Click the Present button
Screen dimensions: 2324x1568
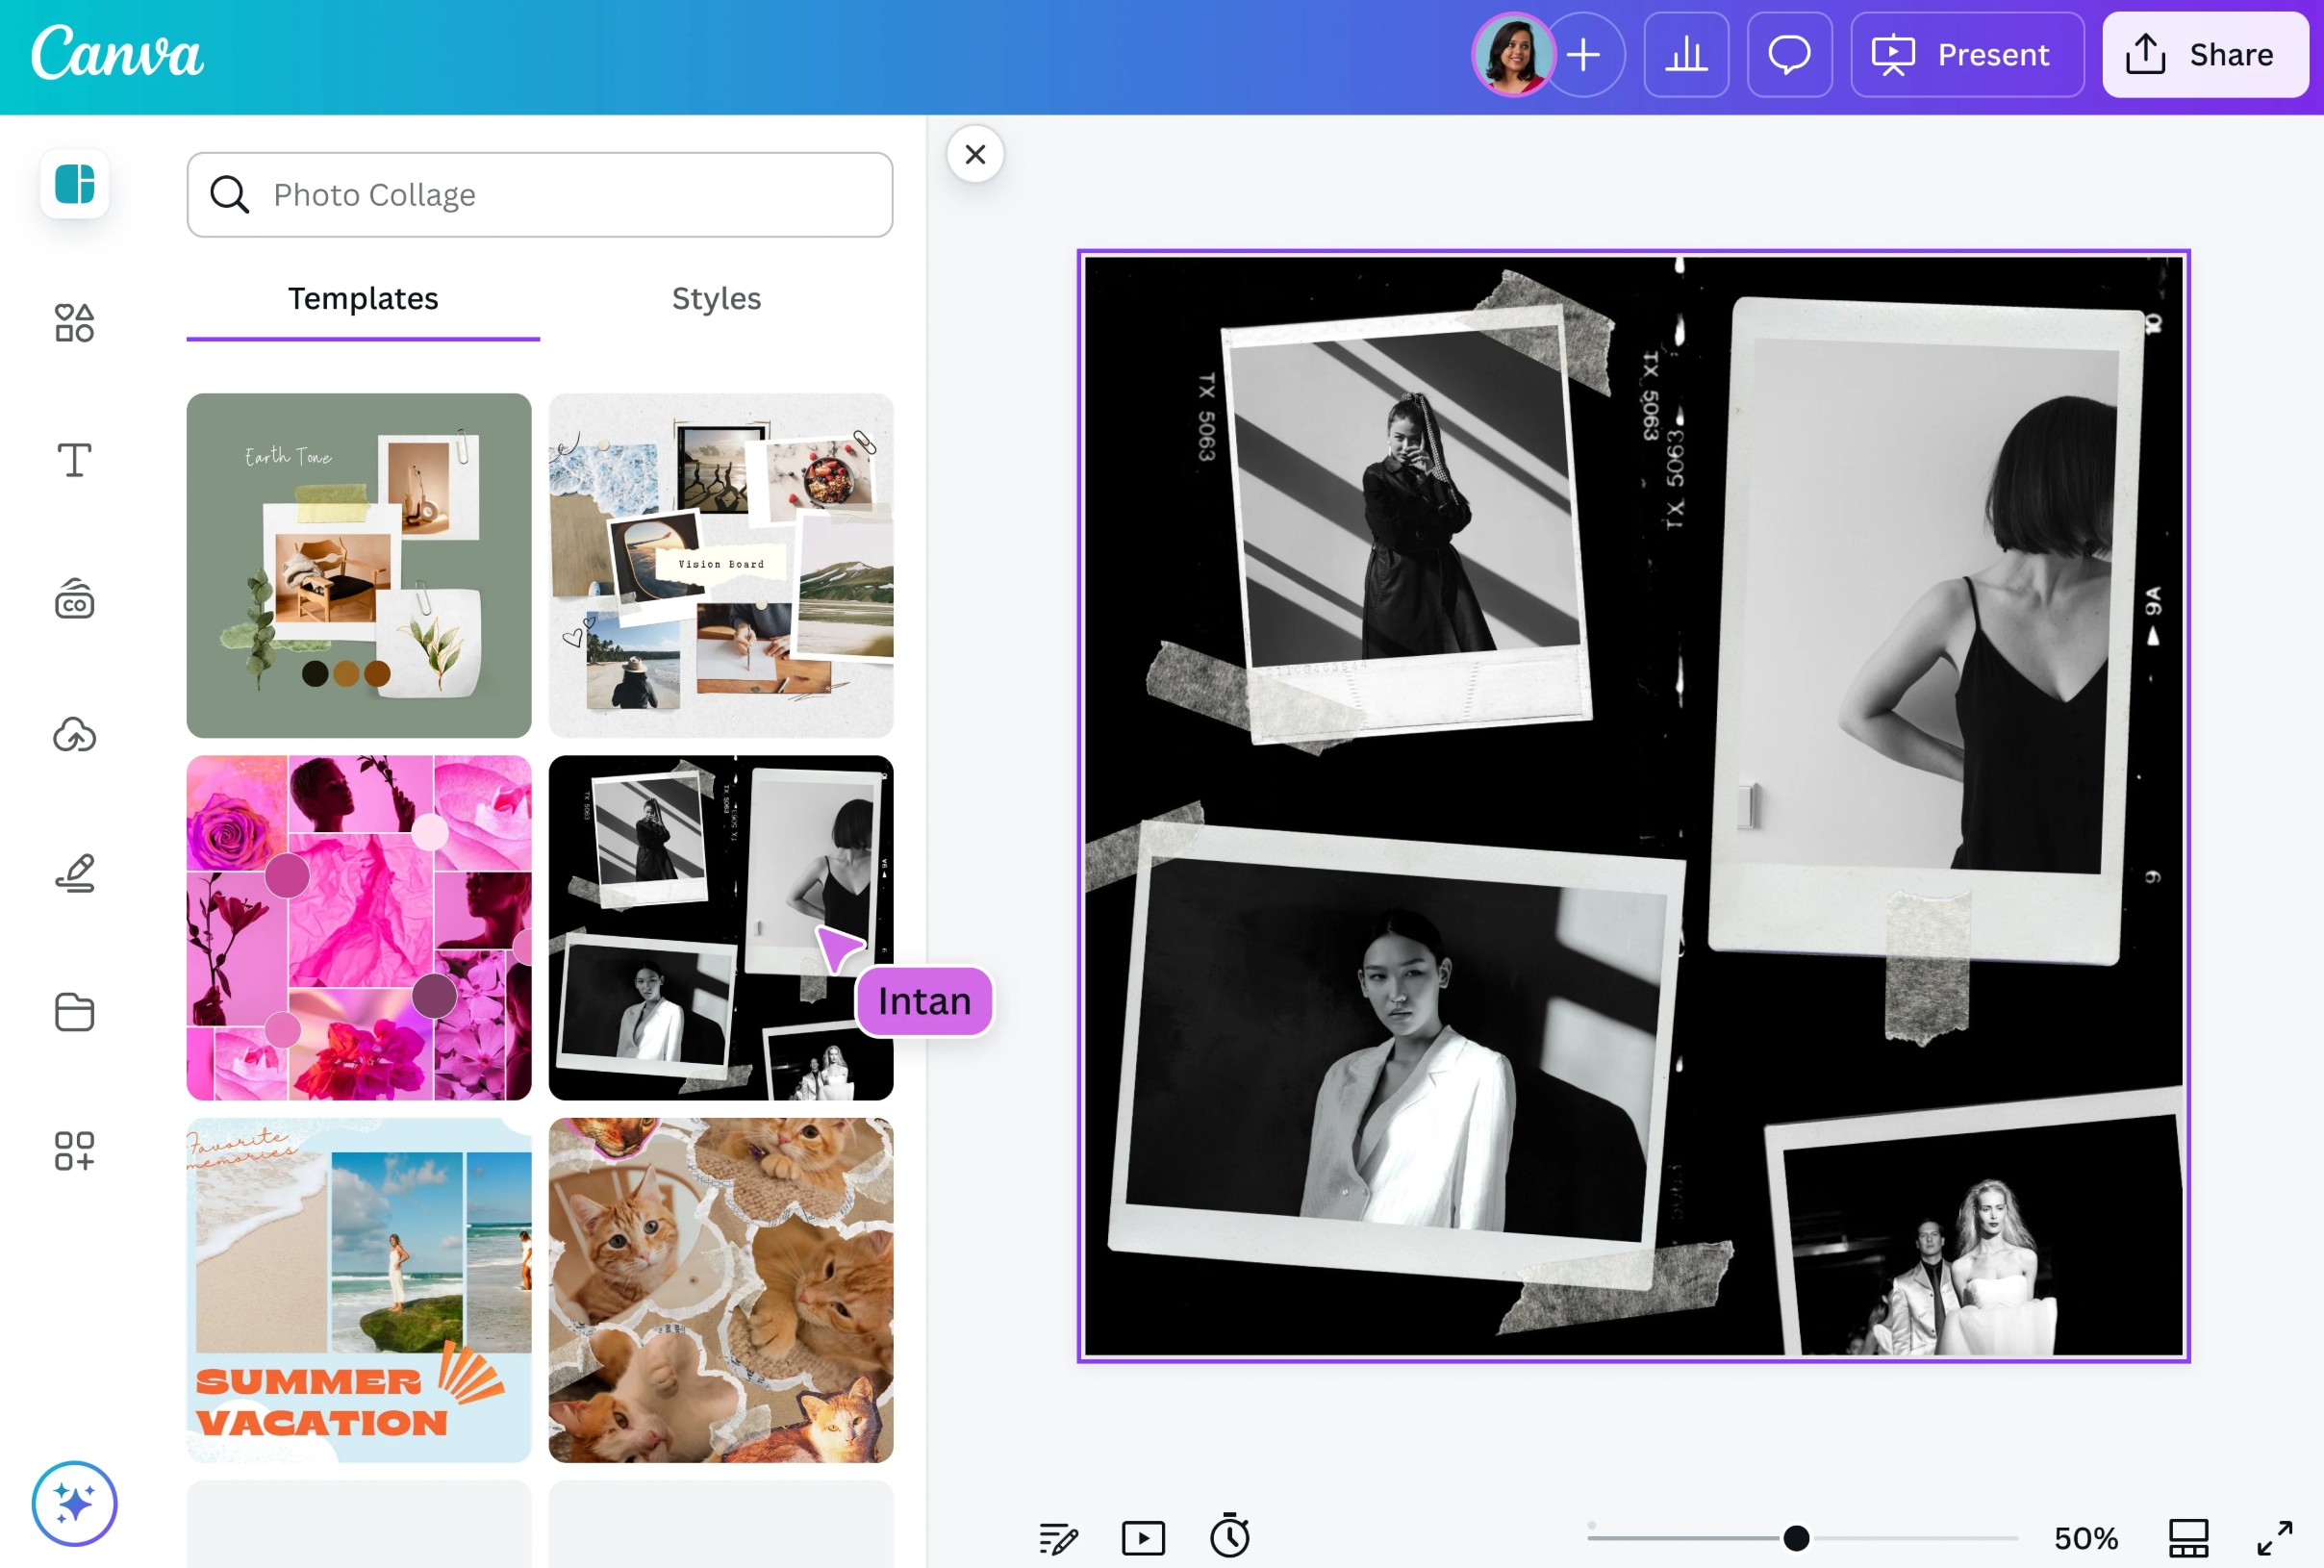coord(1967,54)
